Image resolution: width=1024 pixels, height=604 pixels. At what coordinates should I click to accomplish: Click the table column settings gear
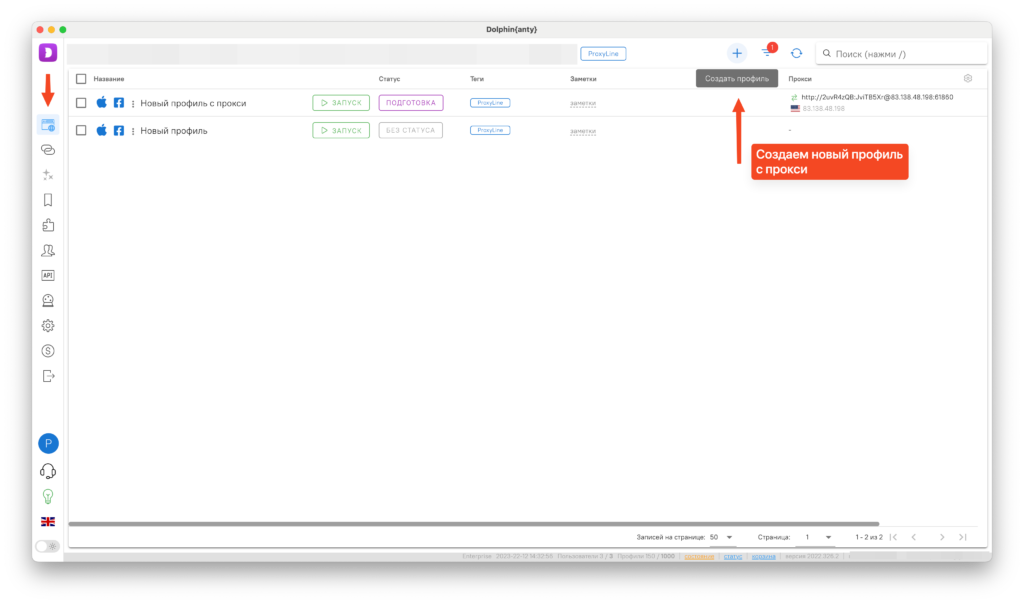(x=967, y=78)
